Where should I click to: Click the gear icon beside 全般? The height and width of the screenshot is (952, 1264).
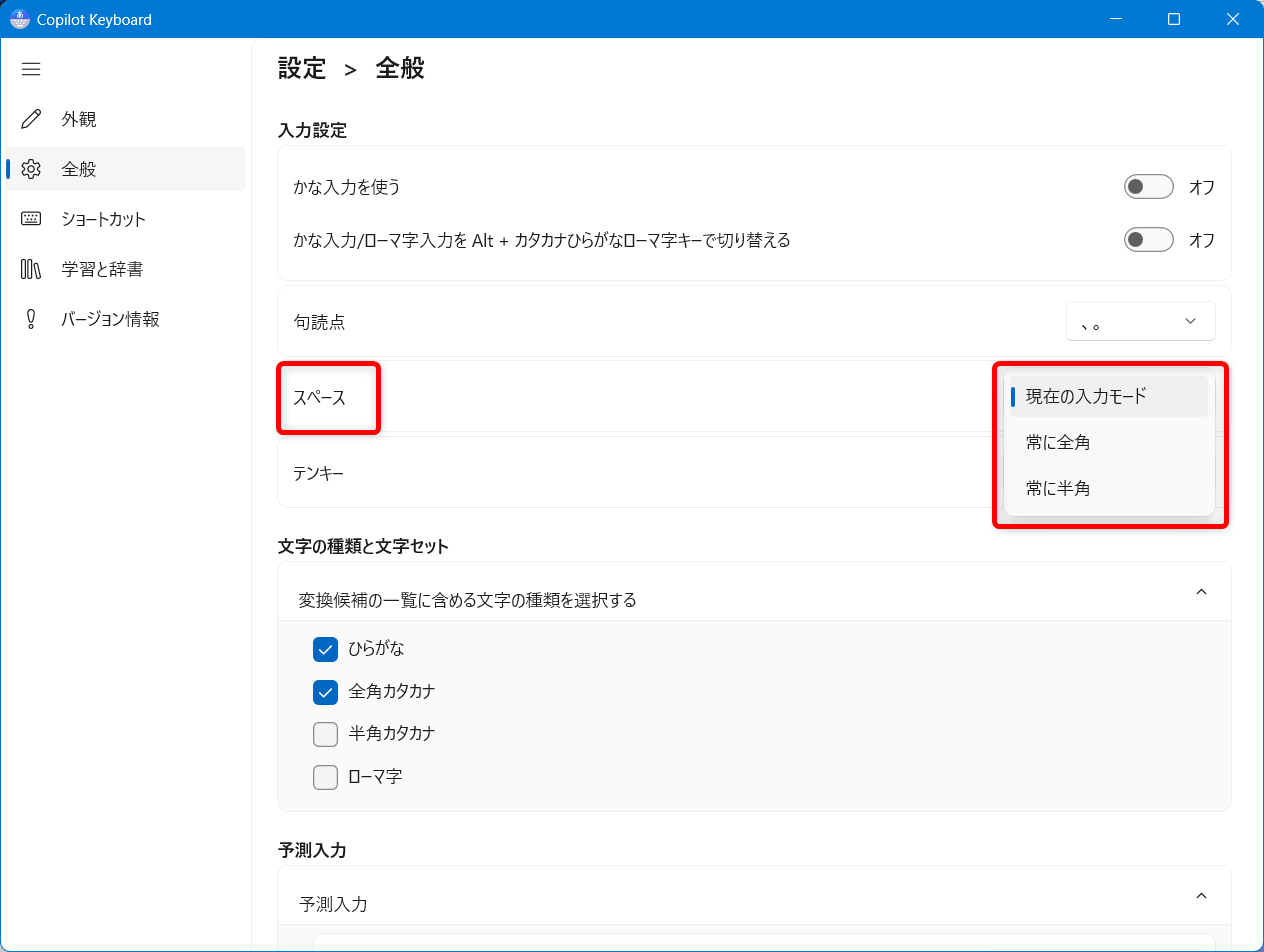click(31, 169)
